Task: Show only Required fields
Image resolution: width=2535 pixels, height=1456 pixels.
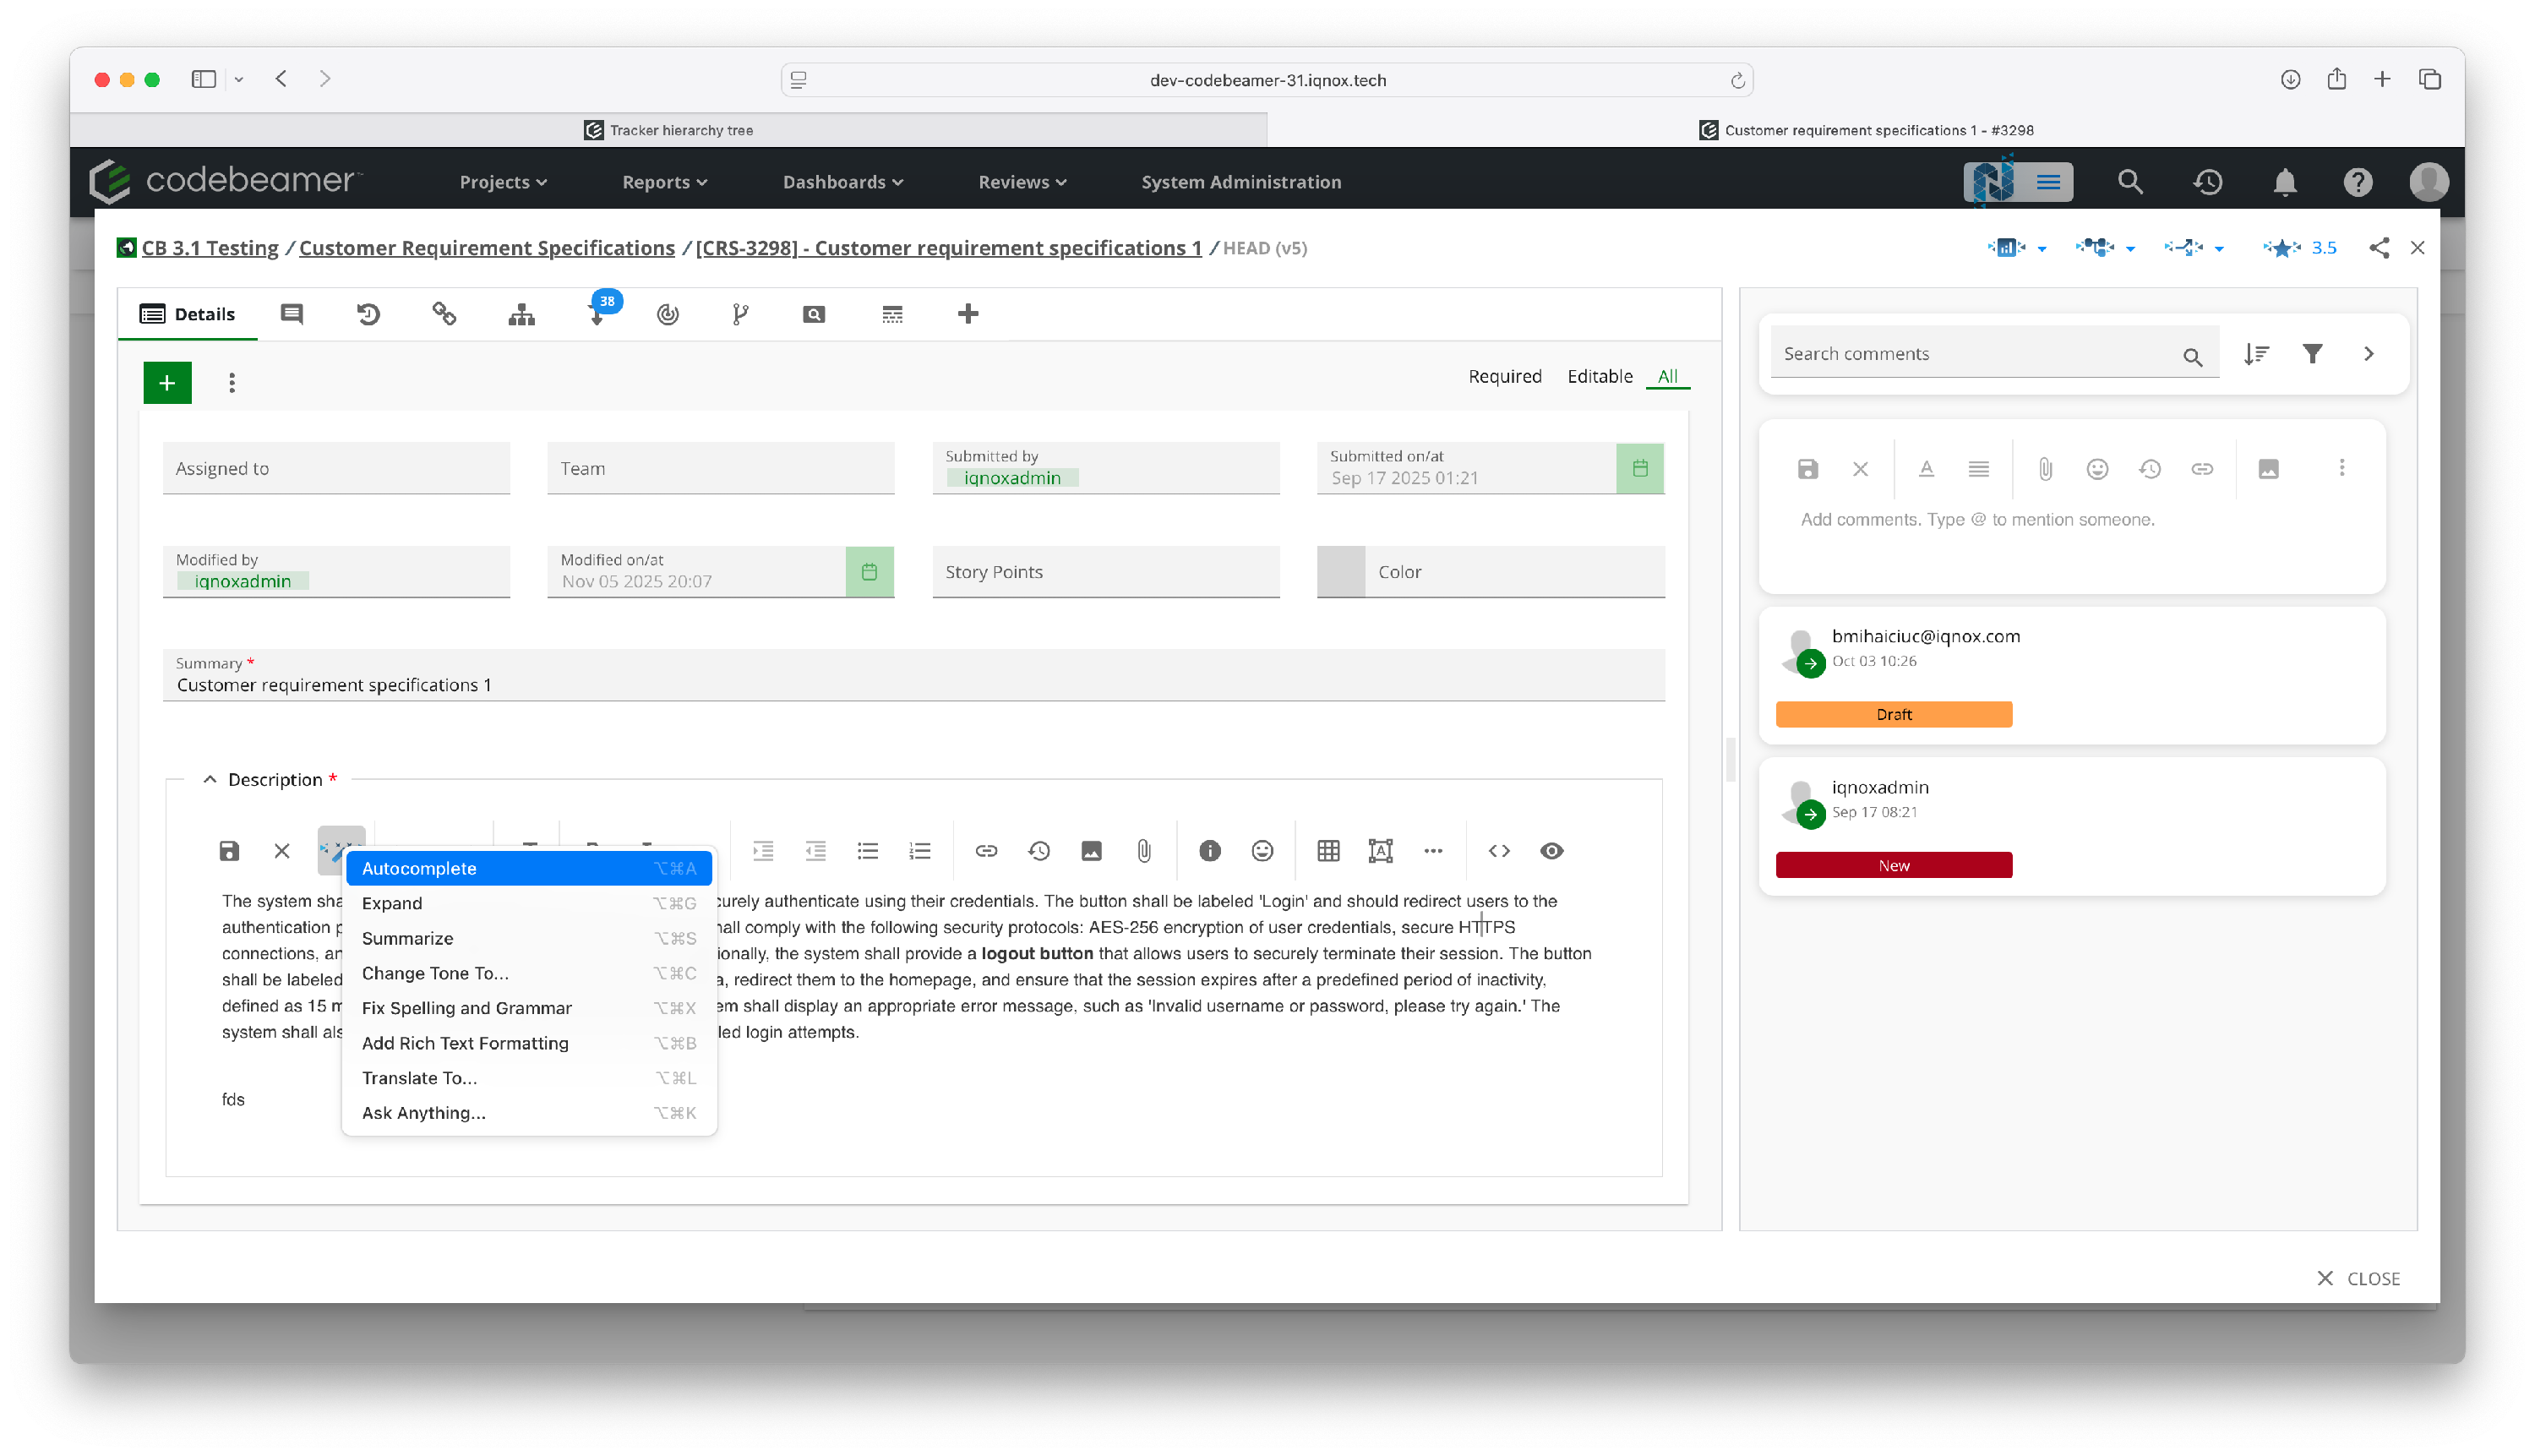Action: (1504, 376)
